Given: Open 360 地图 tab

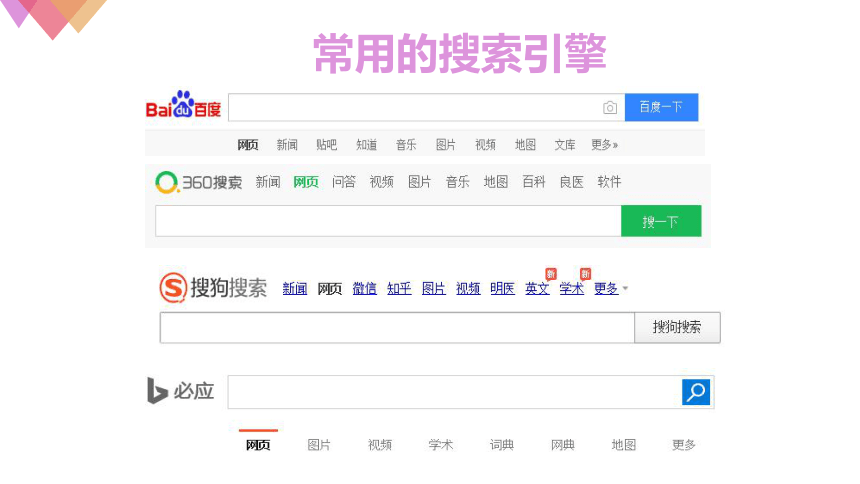Looking at the screenshot, I should pos(495,182).
